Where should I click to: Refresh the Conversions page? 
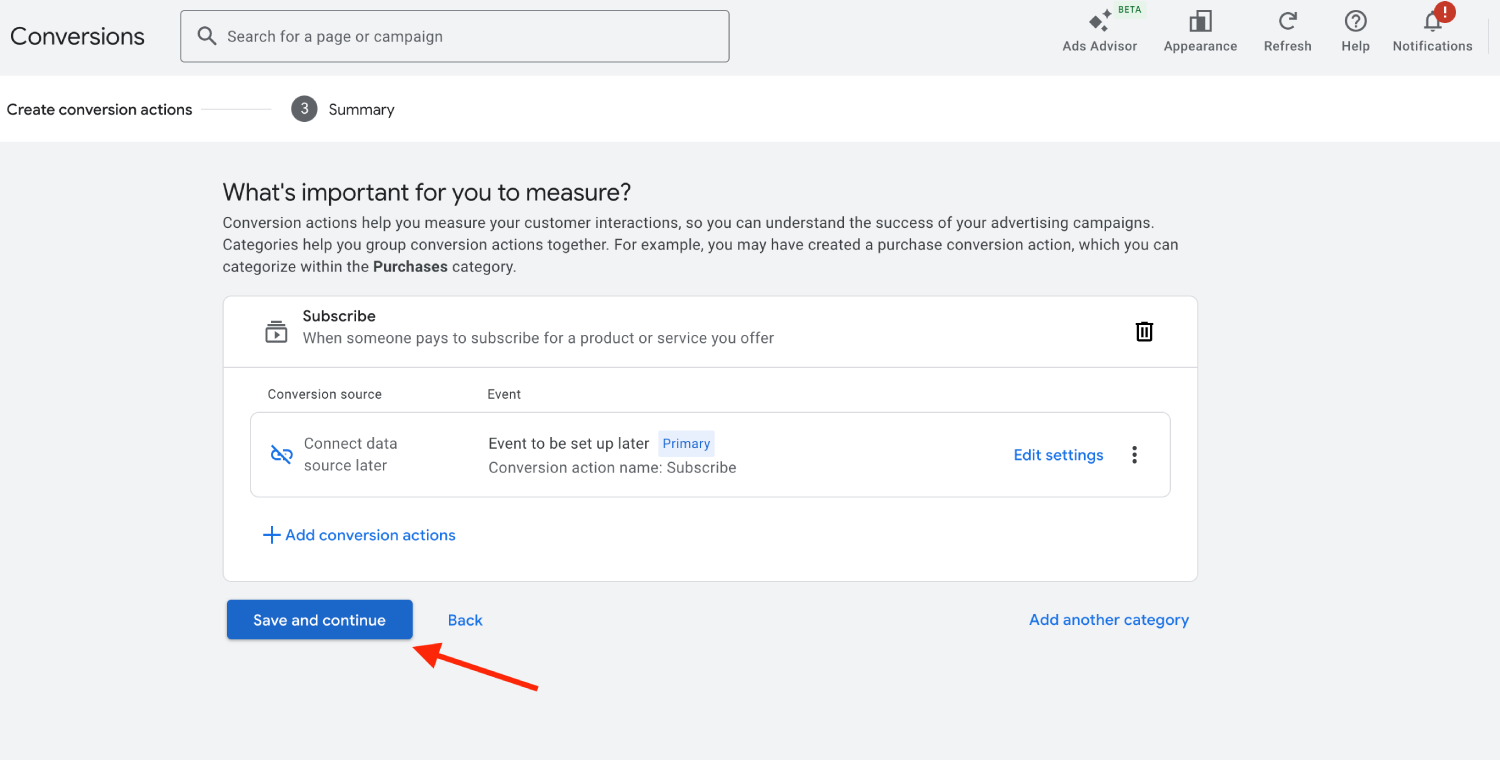click(x=1287, y=32)
